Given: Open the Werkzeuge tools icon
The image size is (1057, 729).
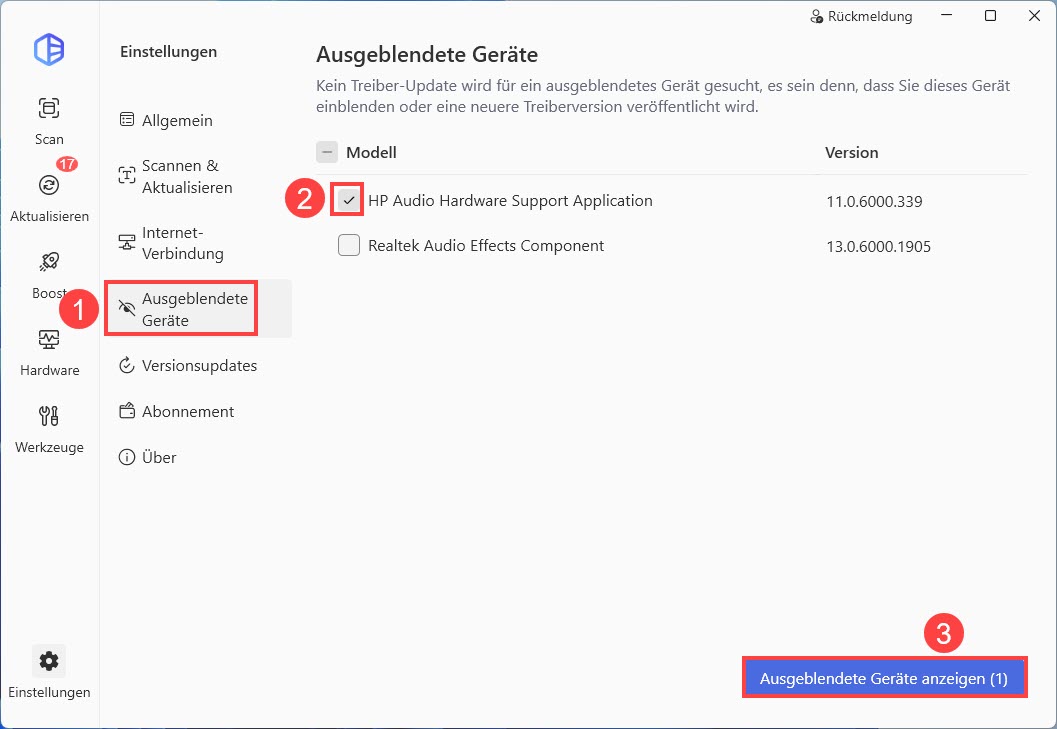Looking at the screenshot, I should coord(49,415).
